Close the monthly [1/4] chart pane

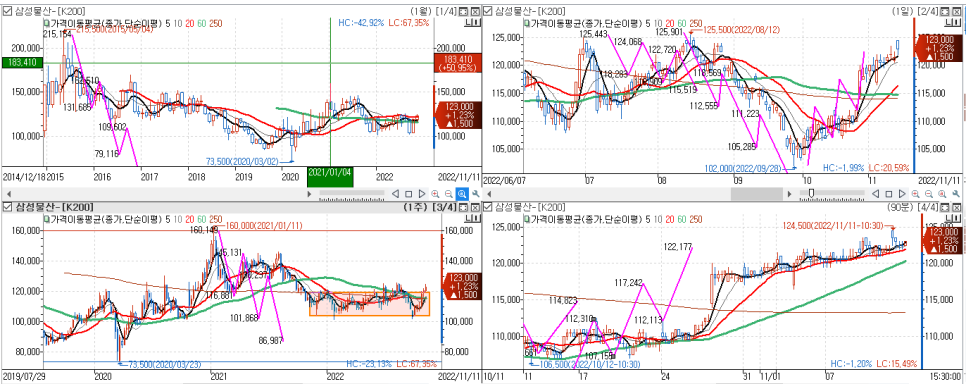coord(475,11)
